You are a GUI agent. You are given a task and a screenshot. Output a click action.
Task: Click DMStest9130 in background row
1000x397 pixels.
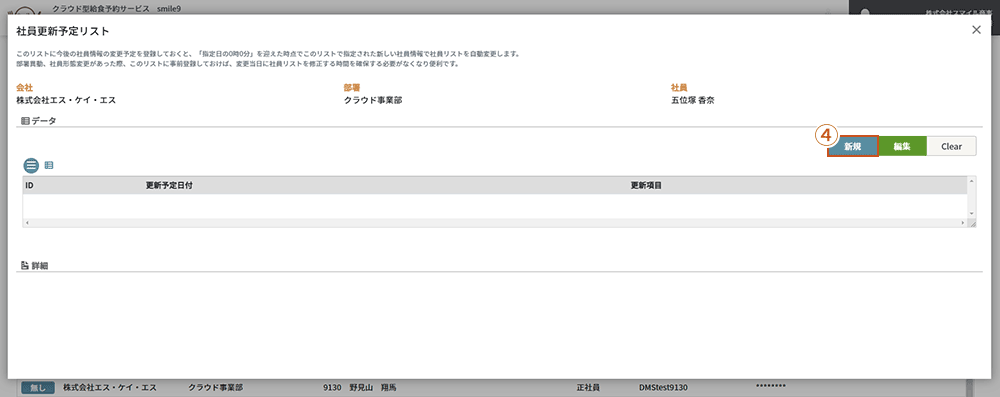(x=663, y=387)
